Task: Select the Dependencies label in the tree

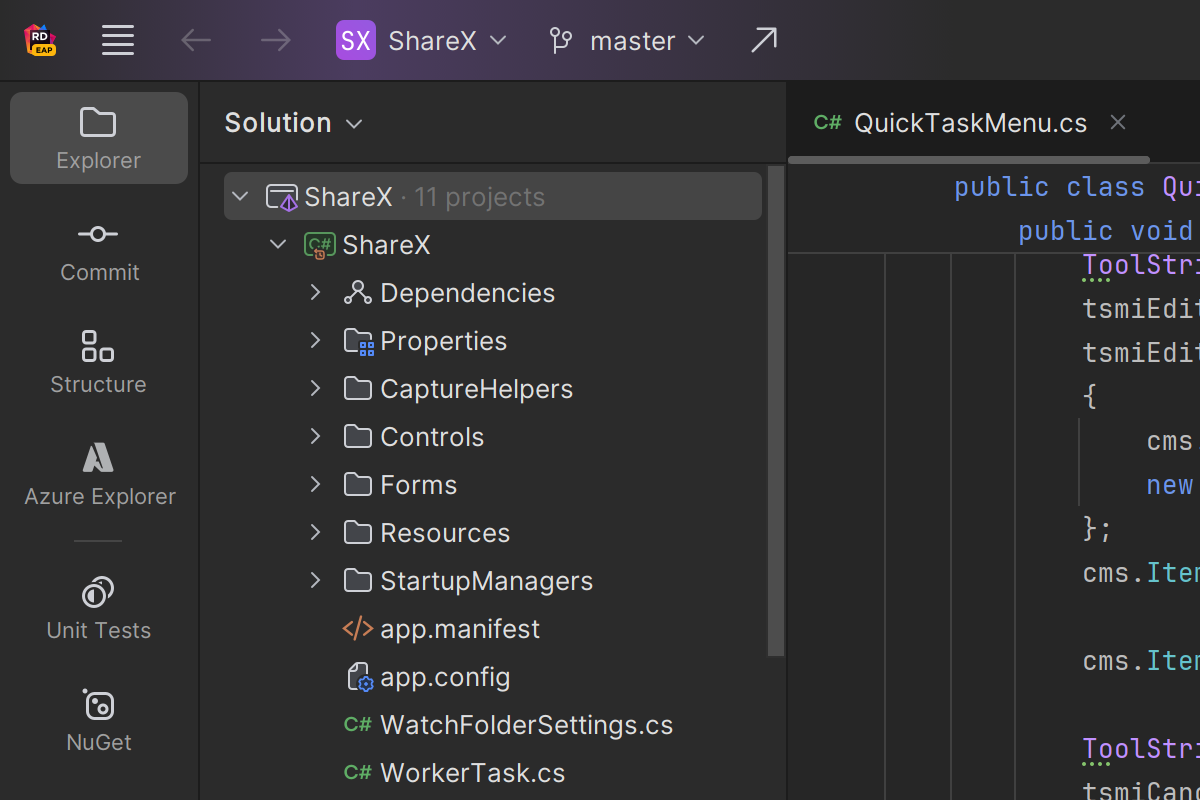Action: tap(468, 292)
